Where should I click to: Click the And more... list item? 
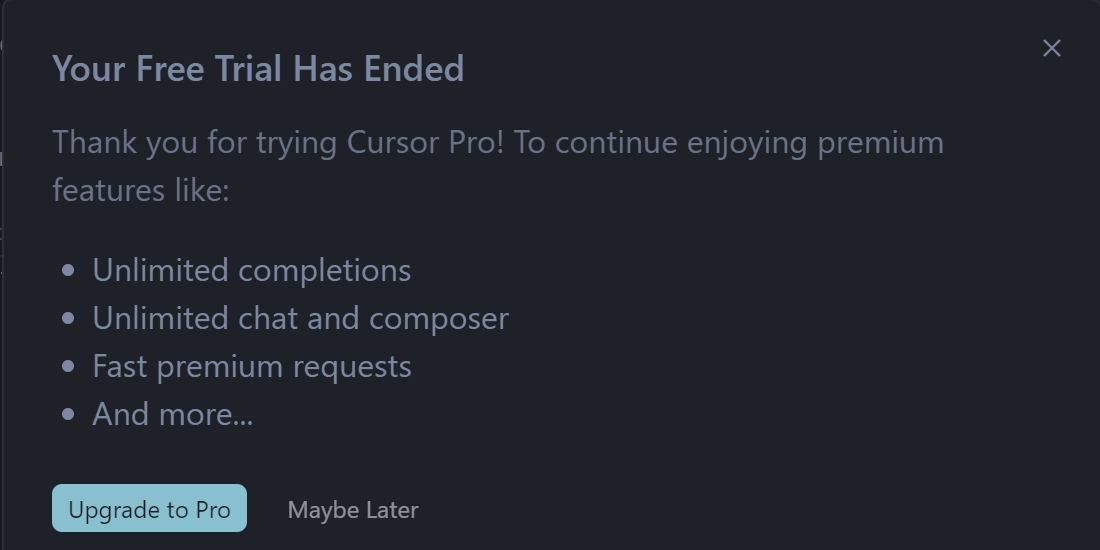pyautogui.click(x=173, y=414)
